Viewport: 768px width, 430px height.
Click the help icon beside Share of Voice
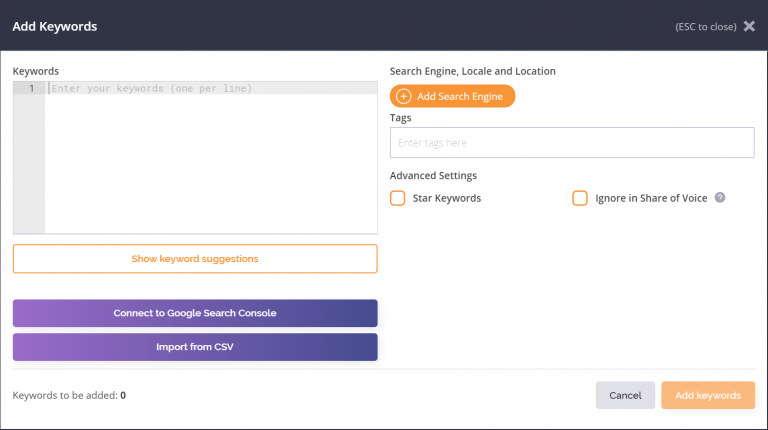(x=720, y=197)
